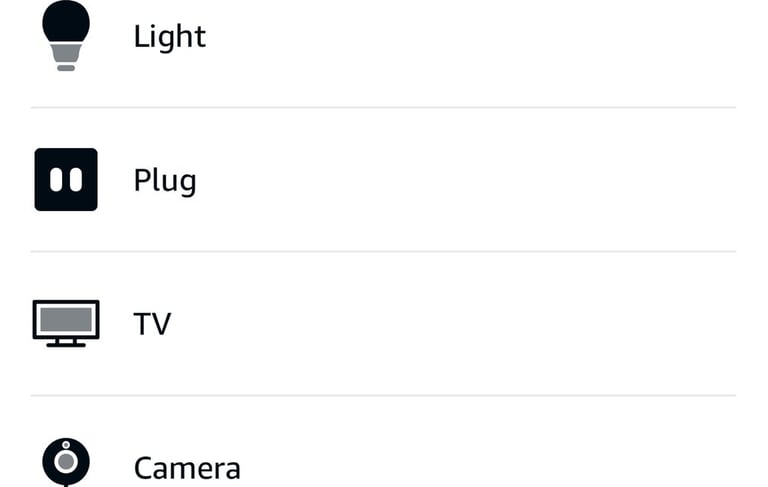
Task: Tap the TV screen icon
Action: coord(66,324)
